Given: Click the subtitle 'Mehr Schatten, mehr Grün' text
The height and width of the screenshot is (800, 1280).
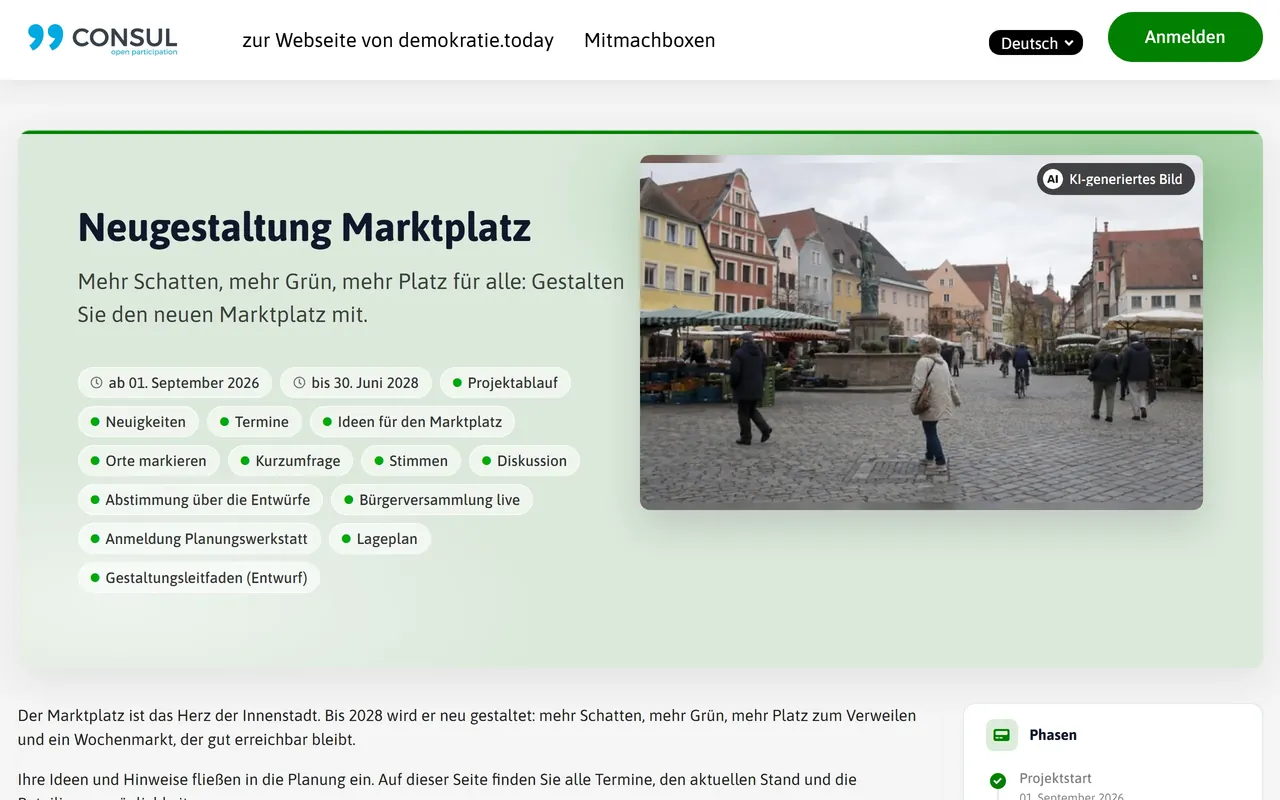Looking at the screenshot, I should [351, 298].
